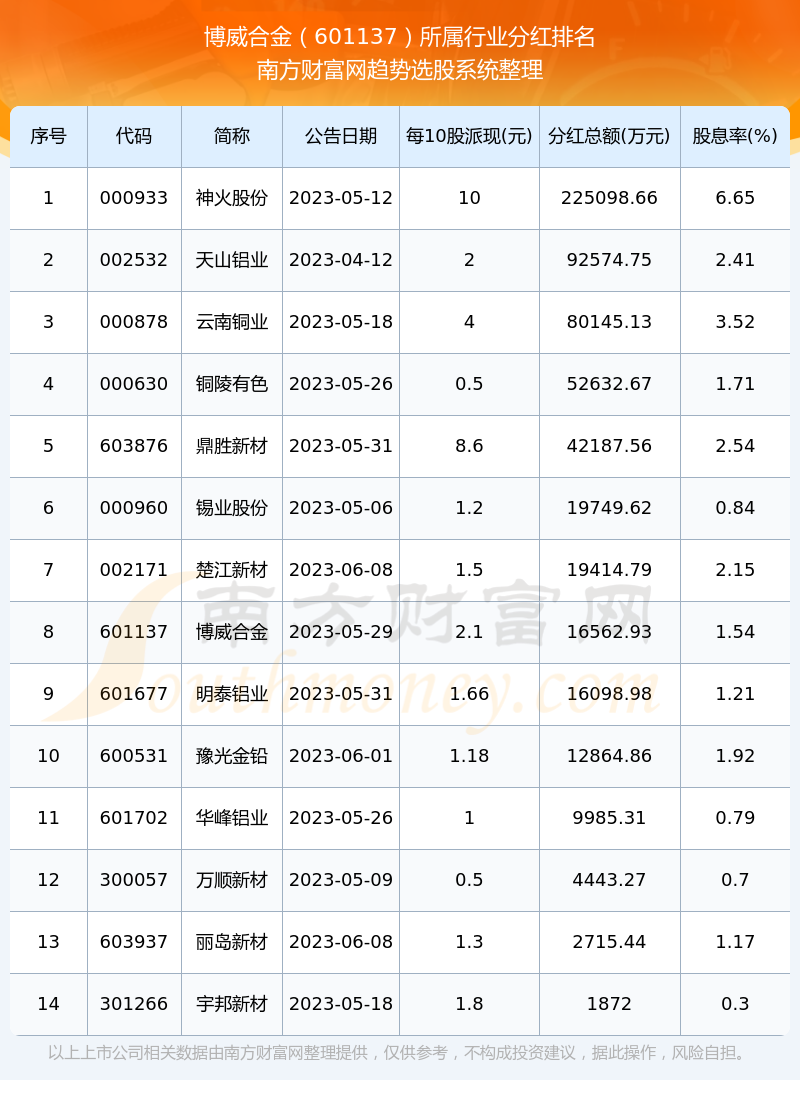Open the 宇邦新材 entry
This screenshot has height=1102, width=800.
point(232,1004)
